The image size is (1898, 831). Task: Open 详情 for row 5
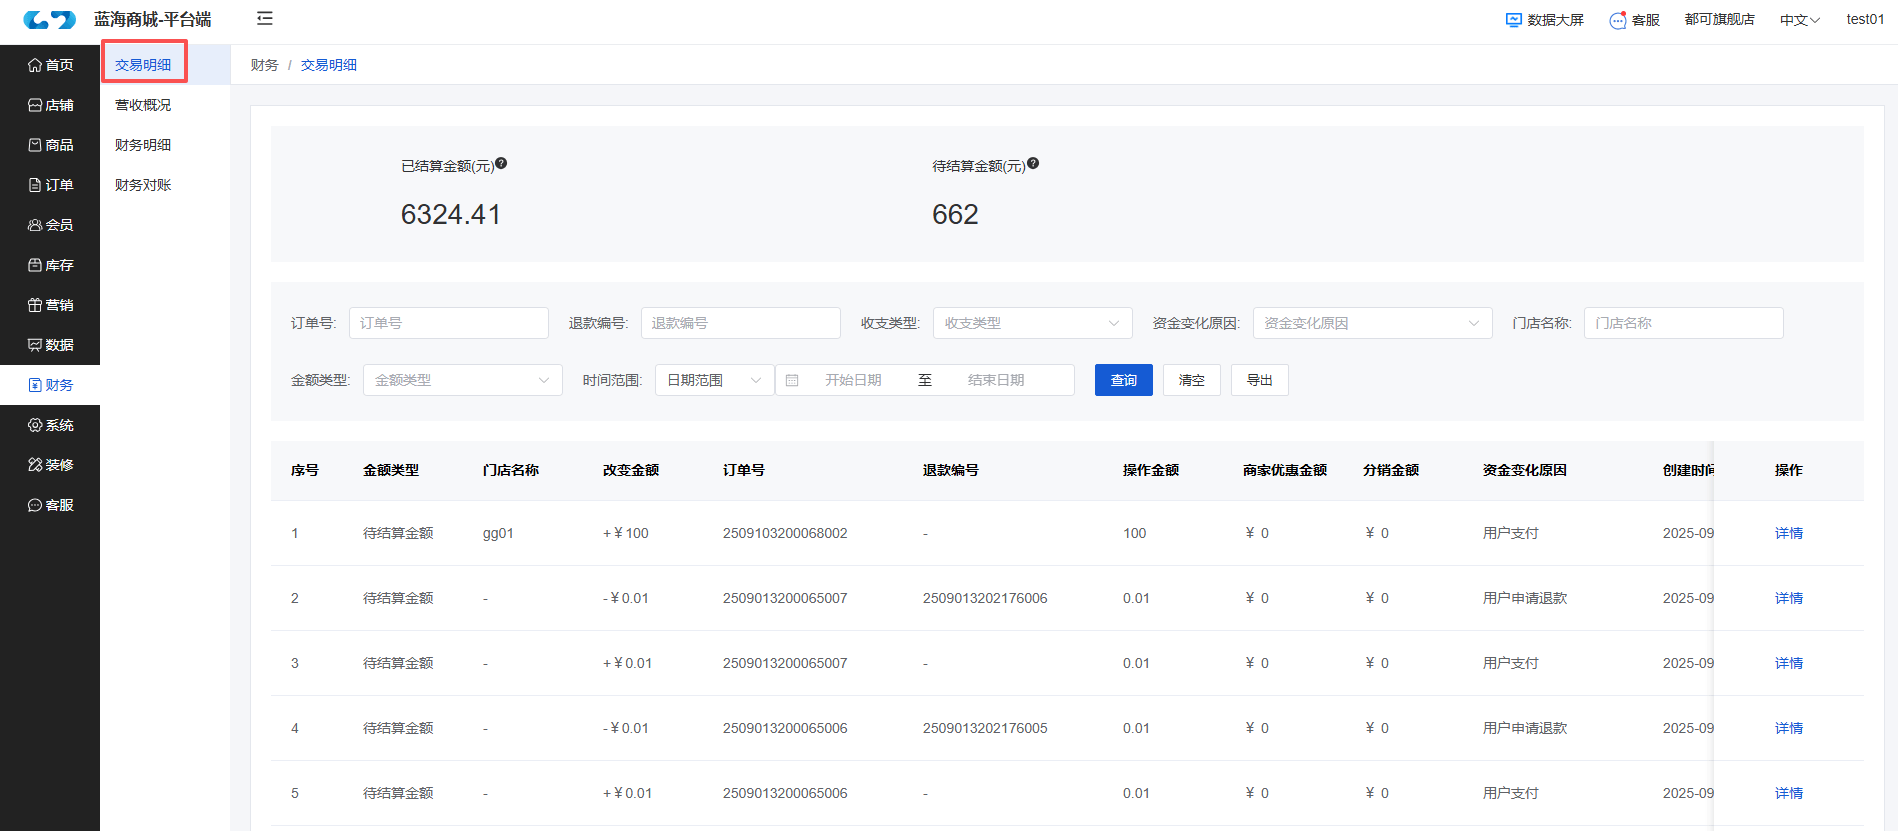pyautogui.click(x=1788, y=793)
